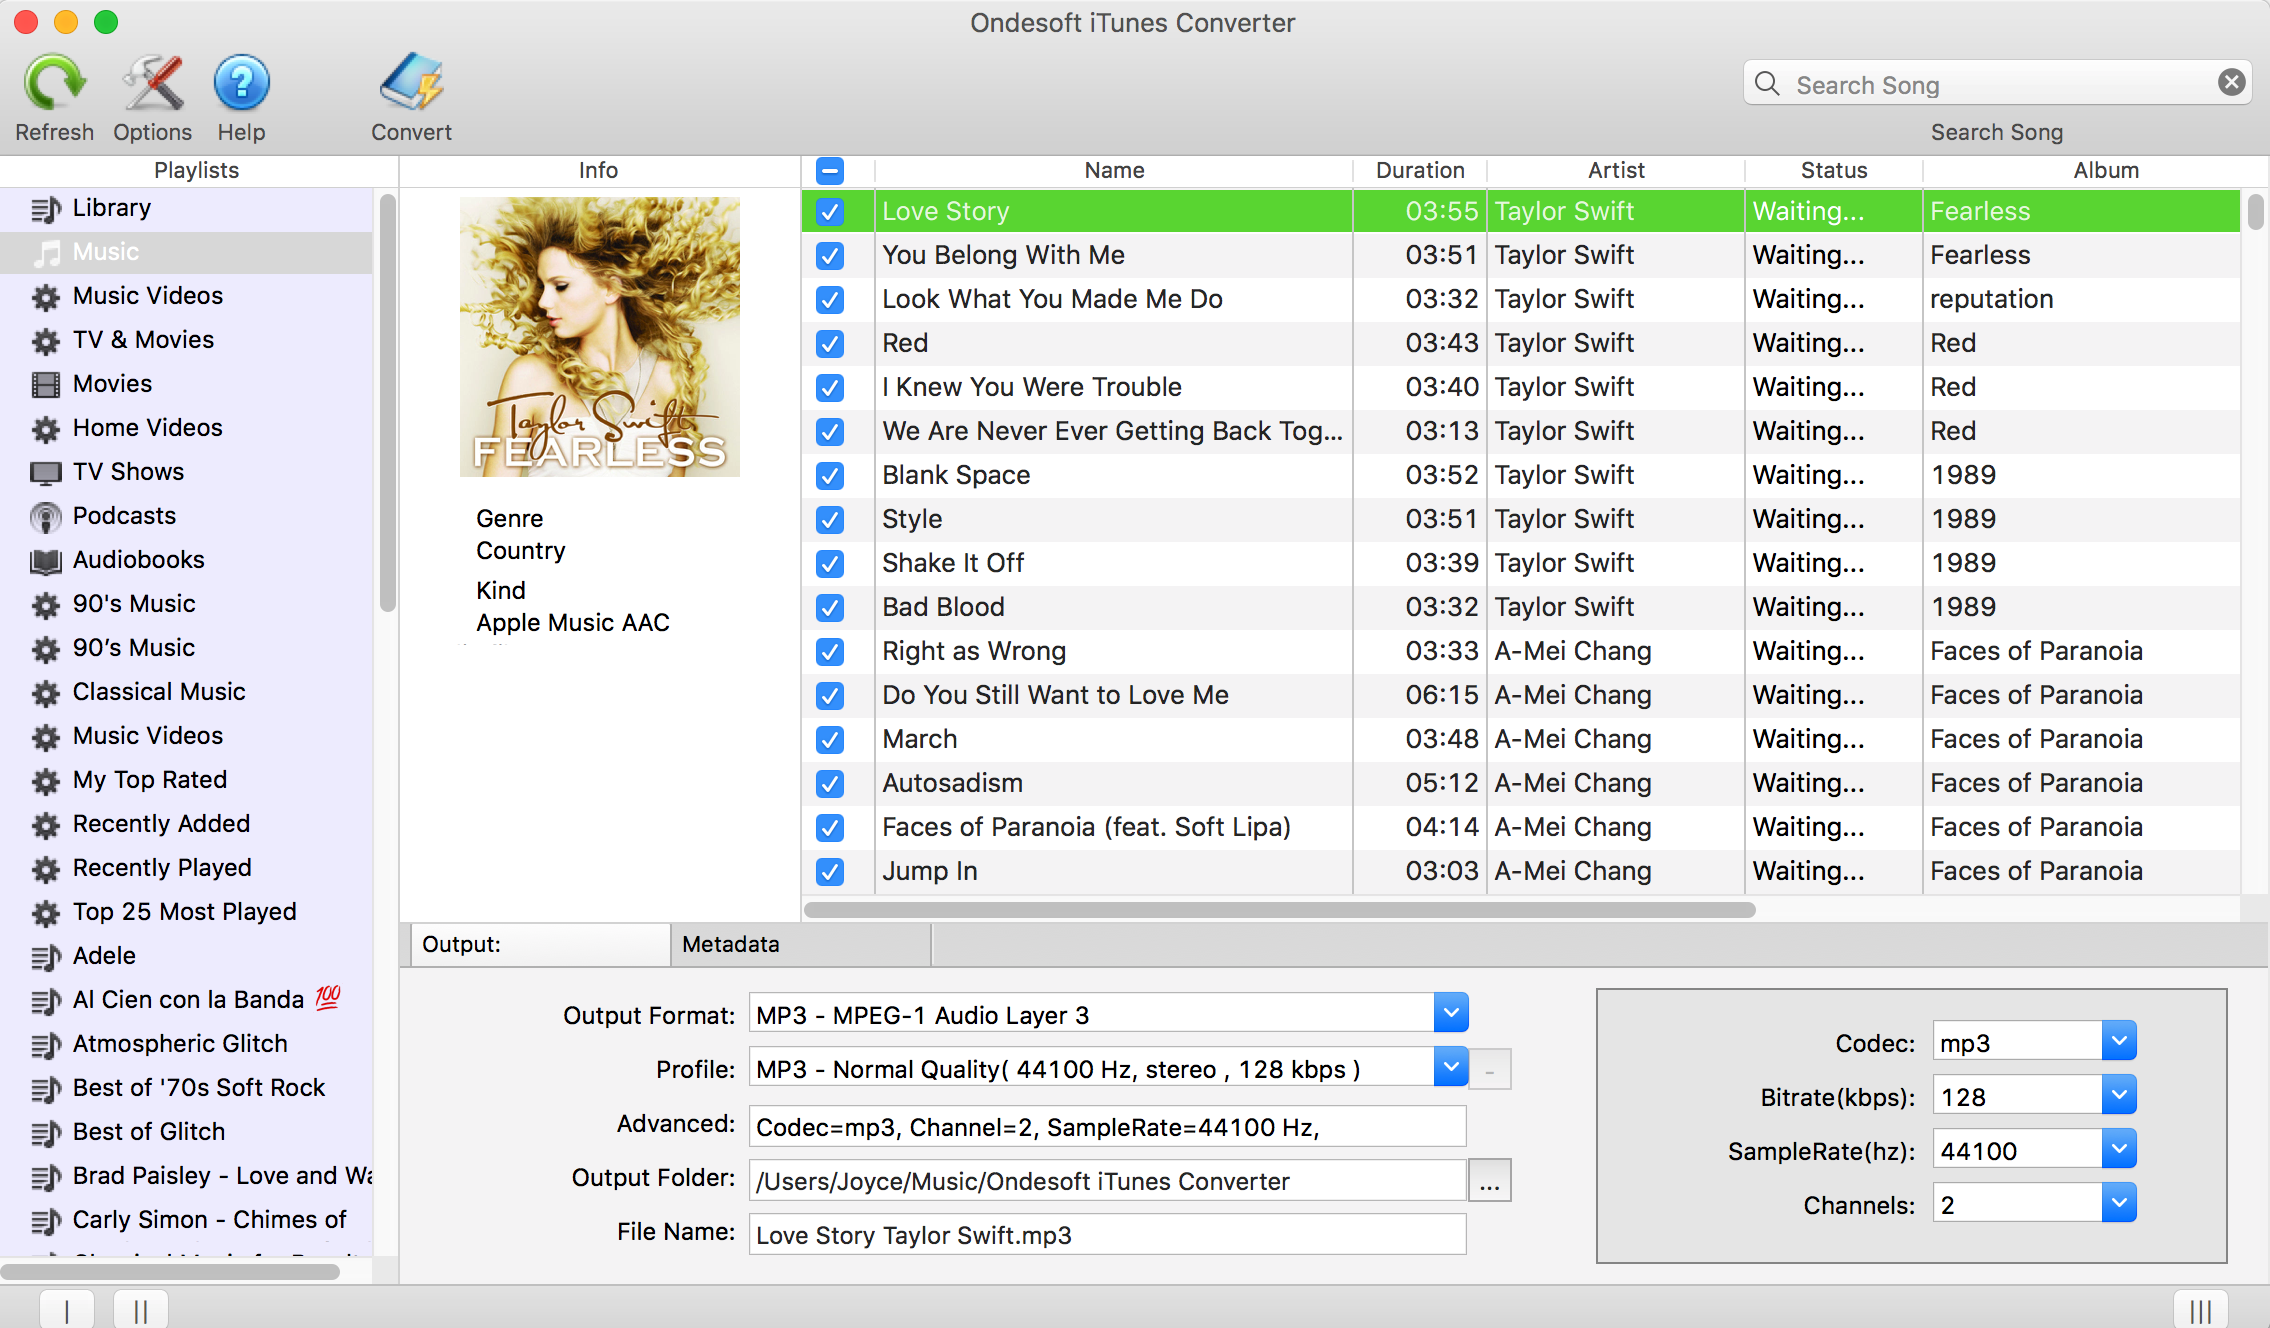Toggle the master select checkbox at top
This screenshot has height=1328, width=2270.
click(830, 171)
